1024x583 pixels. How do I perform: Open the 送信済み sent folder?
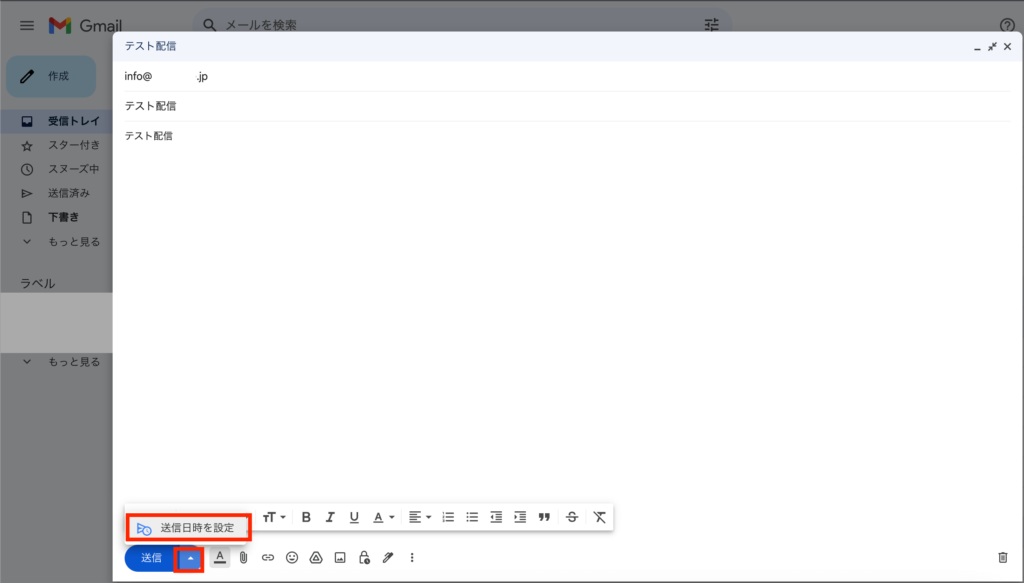coord(69,193)
